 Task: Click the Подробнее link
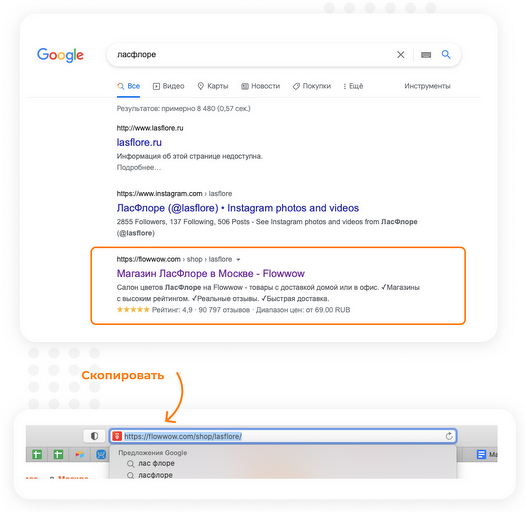pos(139,167)
